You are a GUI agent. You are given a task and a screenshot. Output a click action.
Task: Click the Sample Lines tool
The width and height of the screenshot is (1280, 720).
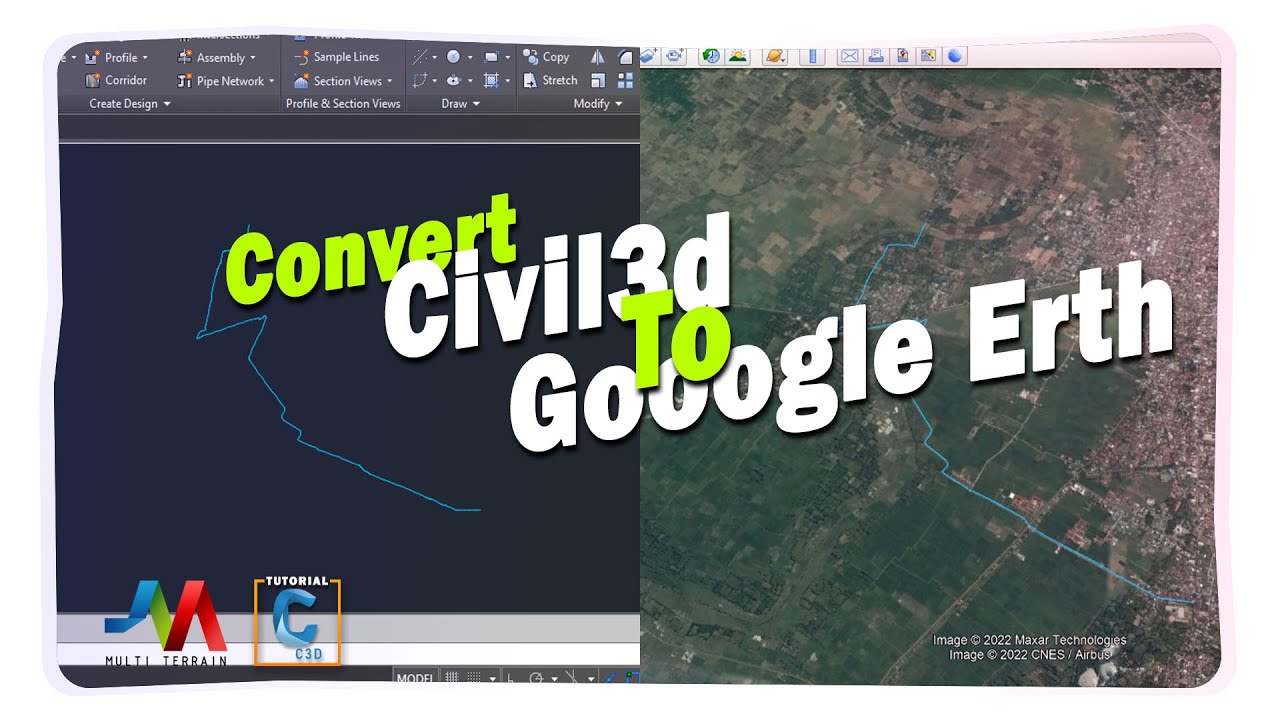tap(336, 57)
